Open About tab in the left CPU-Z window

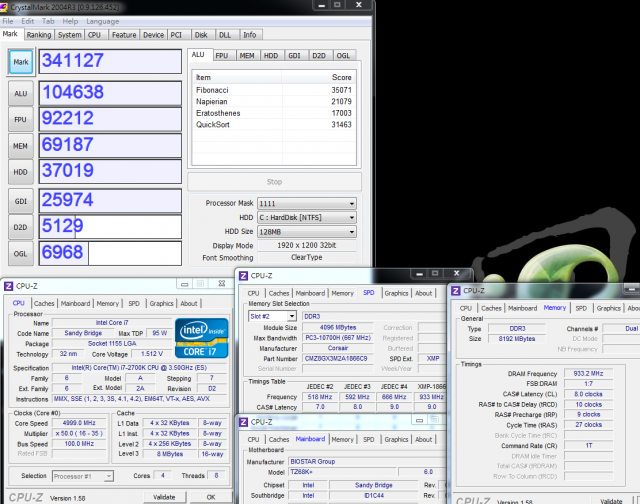(x=189, y=304)
